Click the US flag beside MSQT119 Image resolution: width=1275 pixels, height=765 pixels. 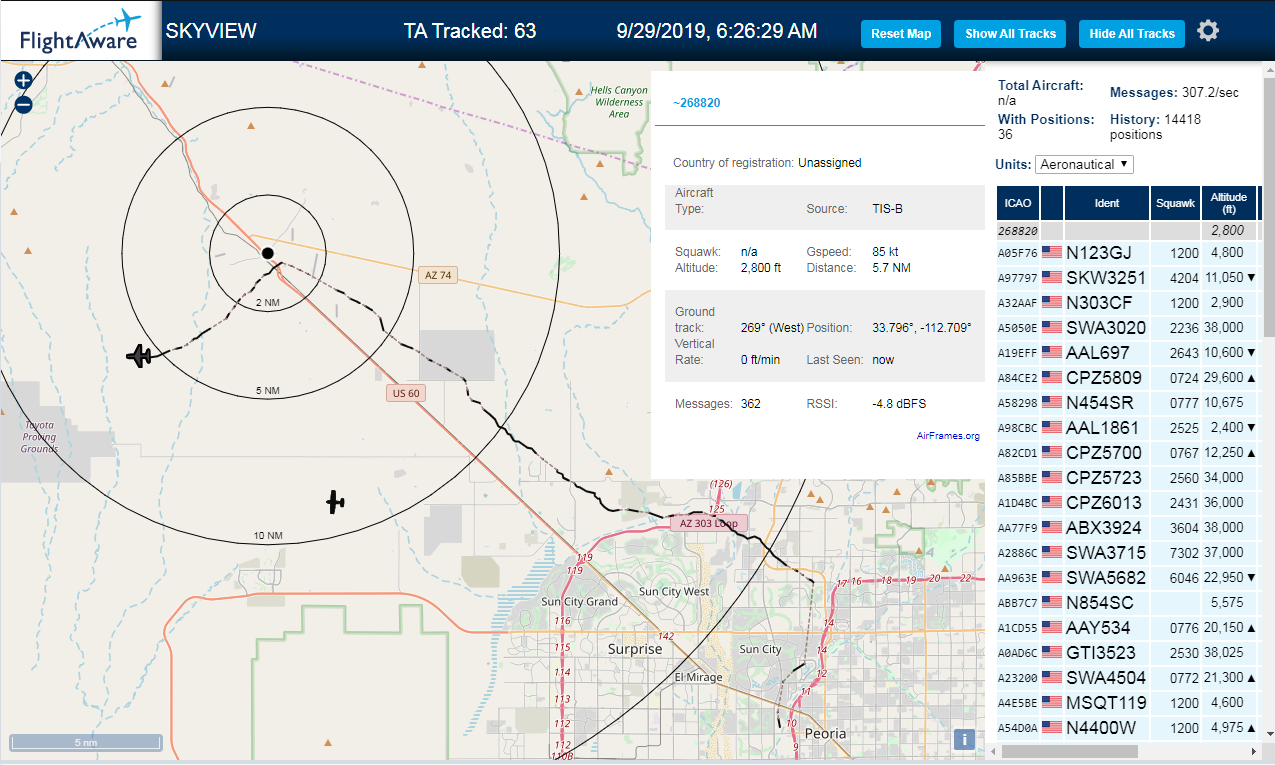click(1051, 703)
